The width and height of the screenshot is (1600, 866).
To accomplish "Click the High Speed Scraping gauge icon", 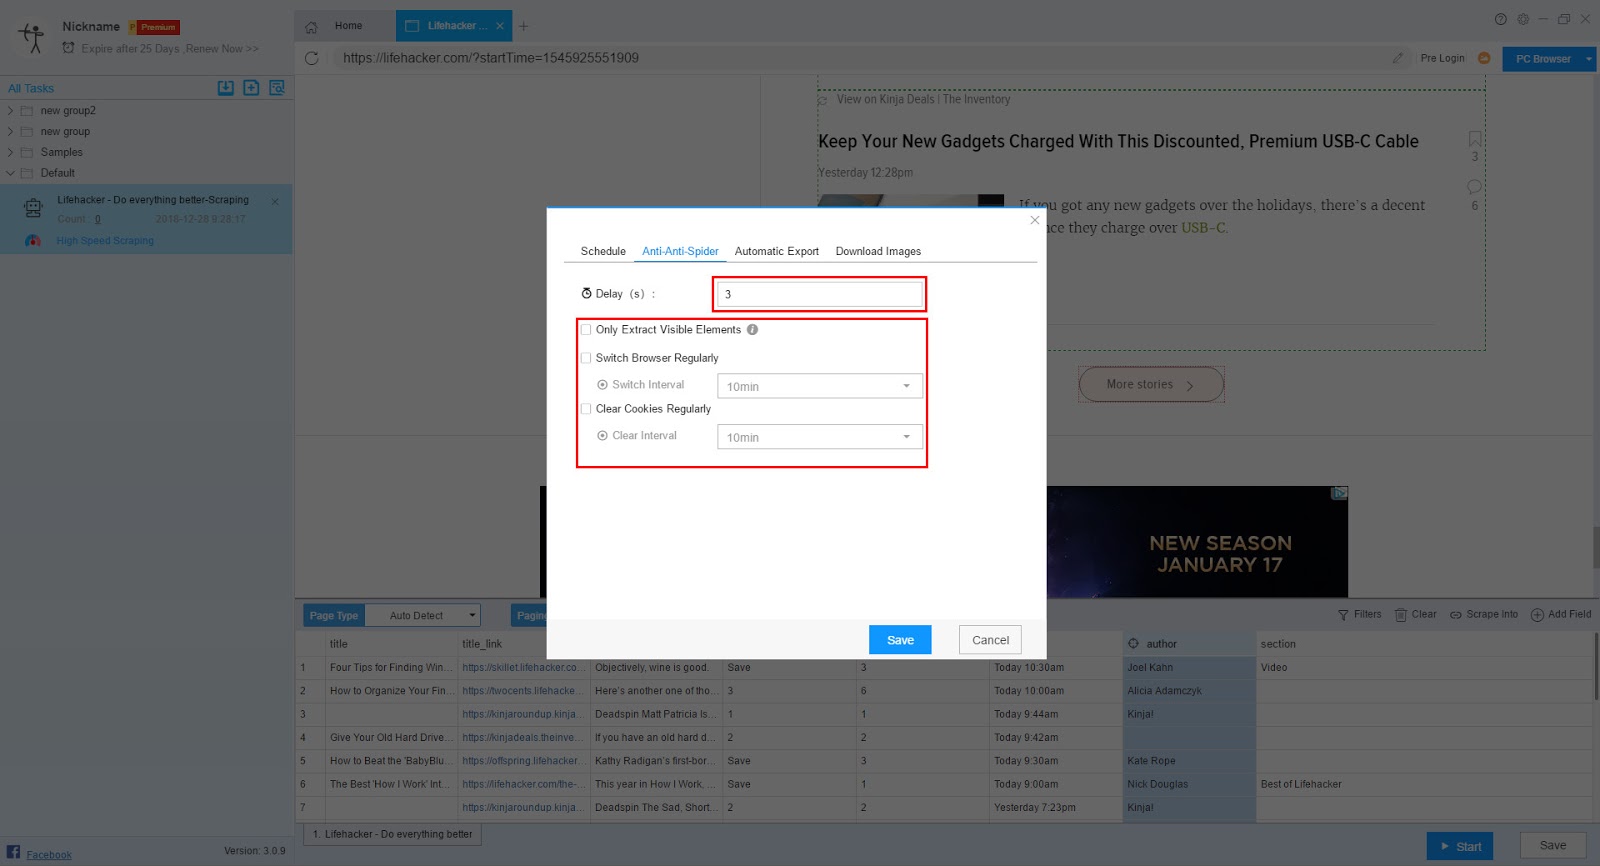I will [33, 241].
